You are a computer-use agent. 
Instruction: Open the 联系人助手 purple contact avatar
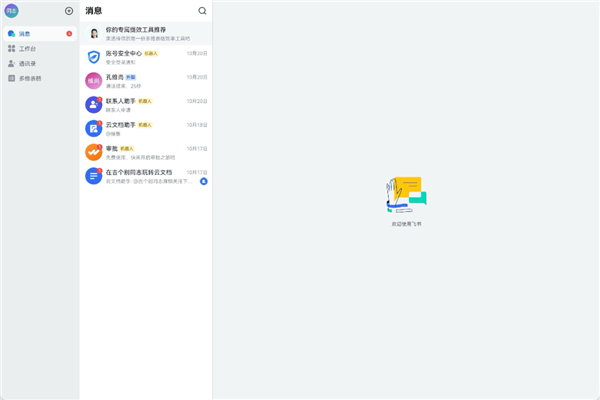(94, 104)
